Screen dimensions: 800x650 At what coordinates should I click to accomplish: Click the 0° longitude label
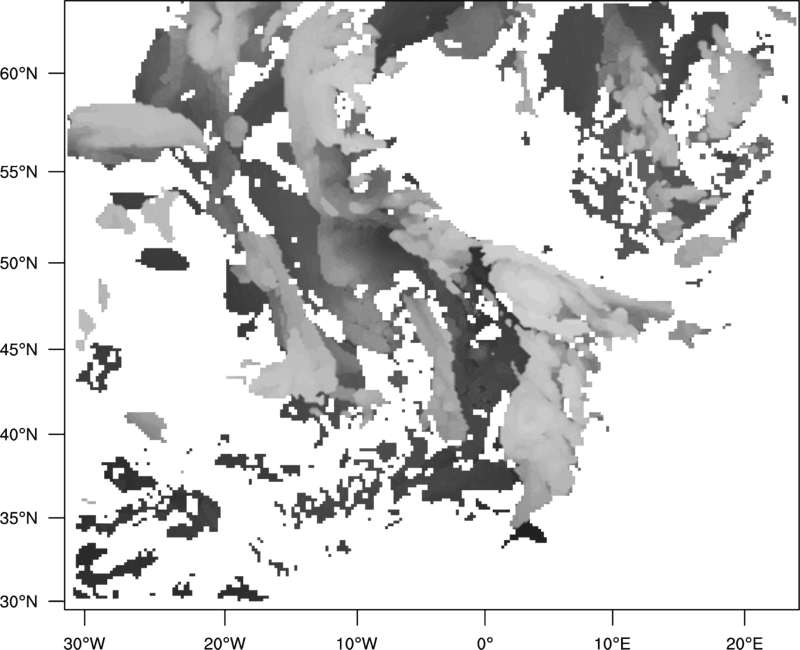(485, 643)
